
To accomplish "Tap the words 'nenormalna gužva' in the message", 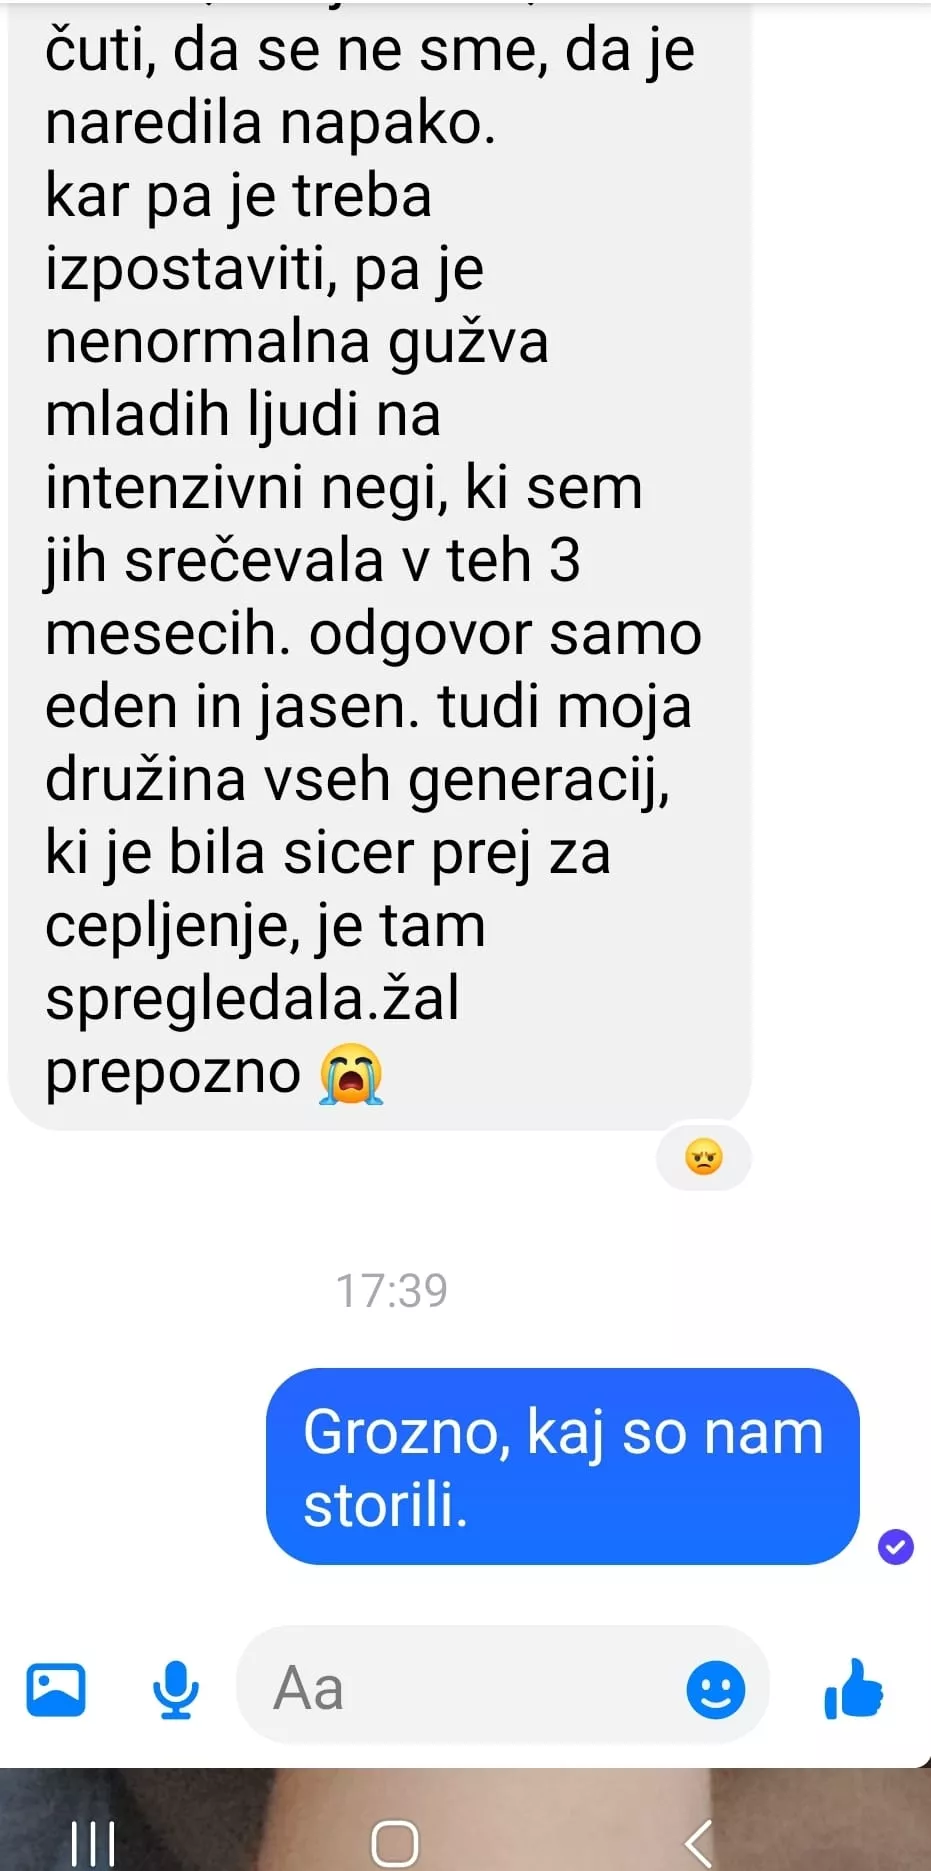I will click(297, 342).
